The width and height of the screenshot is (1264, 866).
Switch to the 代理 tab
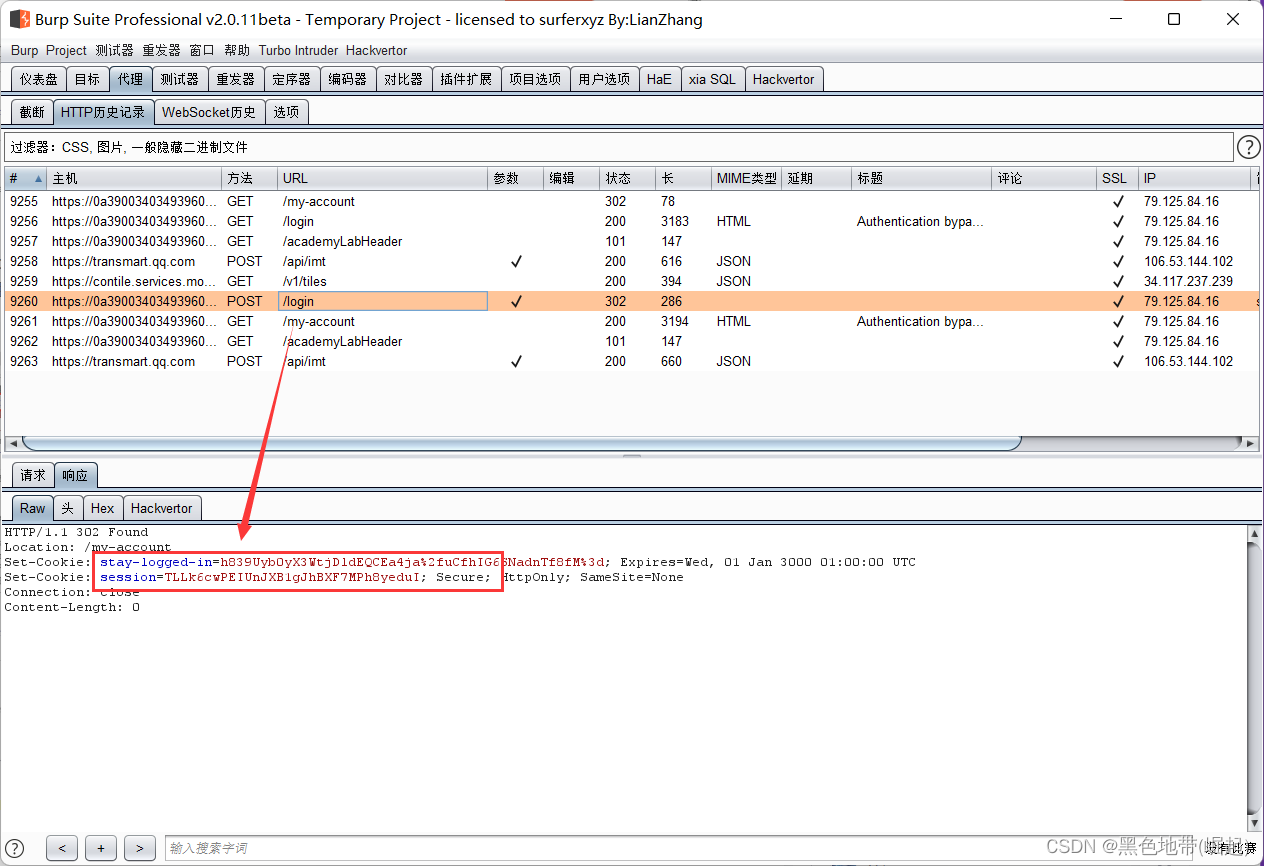130,79
